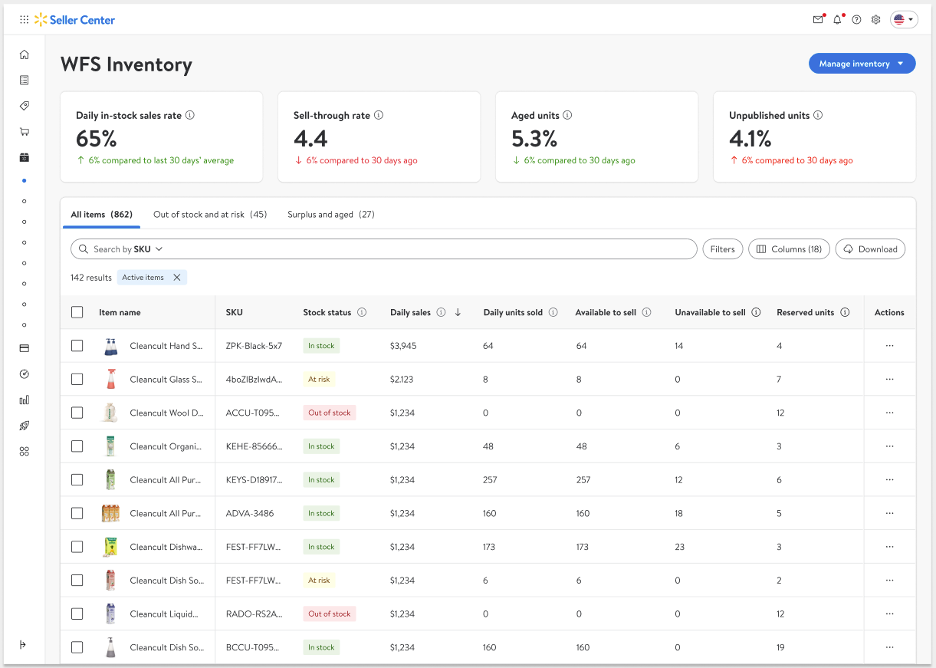This screenshot has width=936, height=668.
Task: Open actions menu for KEHE-85666 row
Action: coord(889,446)
